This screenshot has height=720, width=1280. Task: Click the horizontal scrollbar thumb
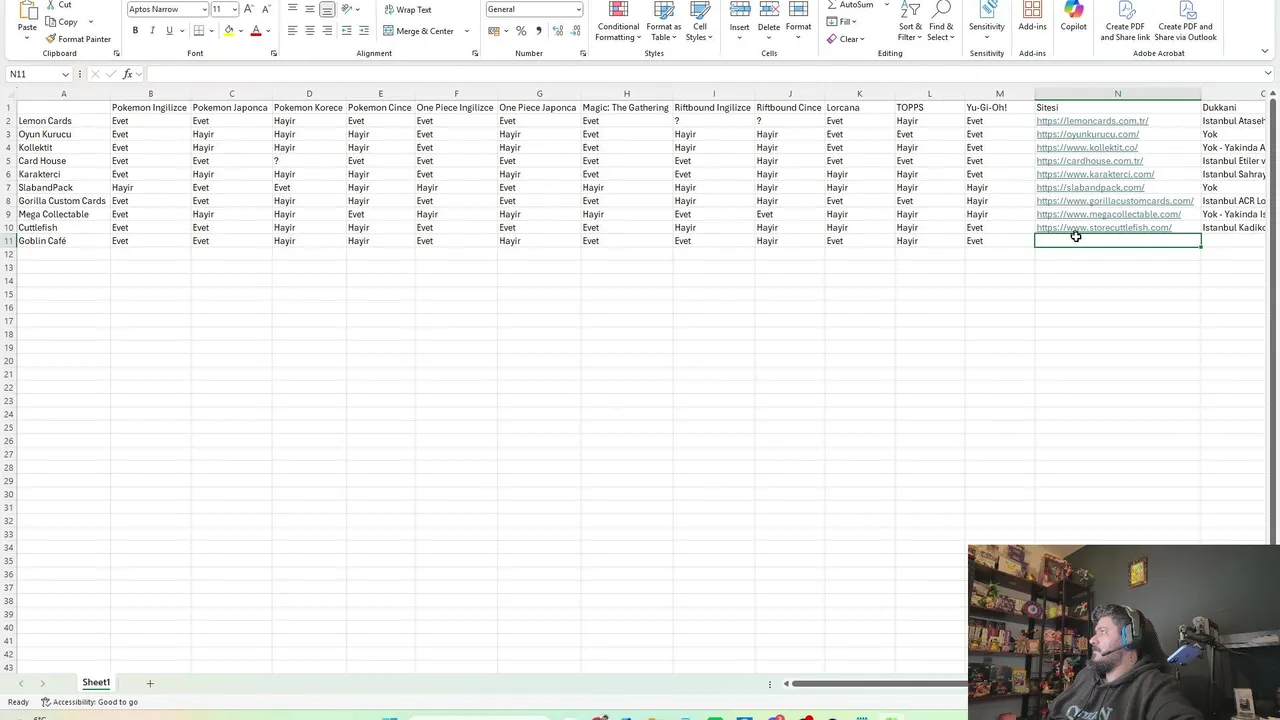coord(880,684)
